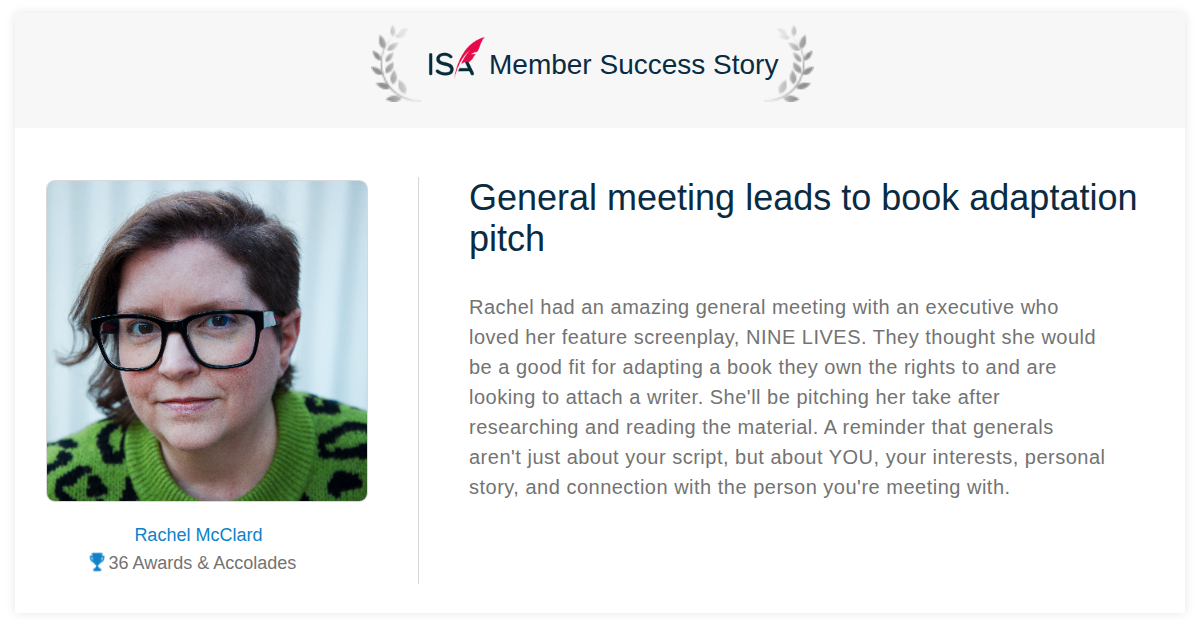The width and height of the screenshot is (1200, 630).
Task: Open Rachel McClard's profile photo
Action: 207,341
